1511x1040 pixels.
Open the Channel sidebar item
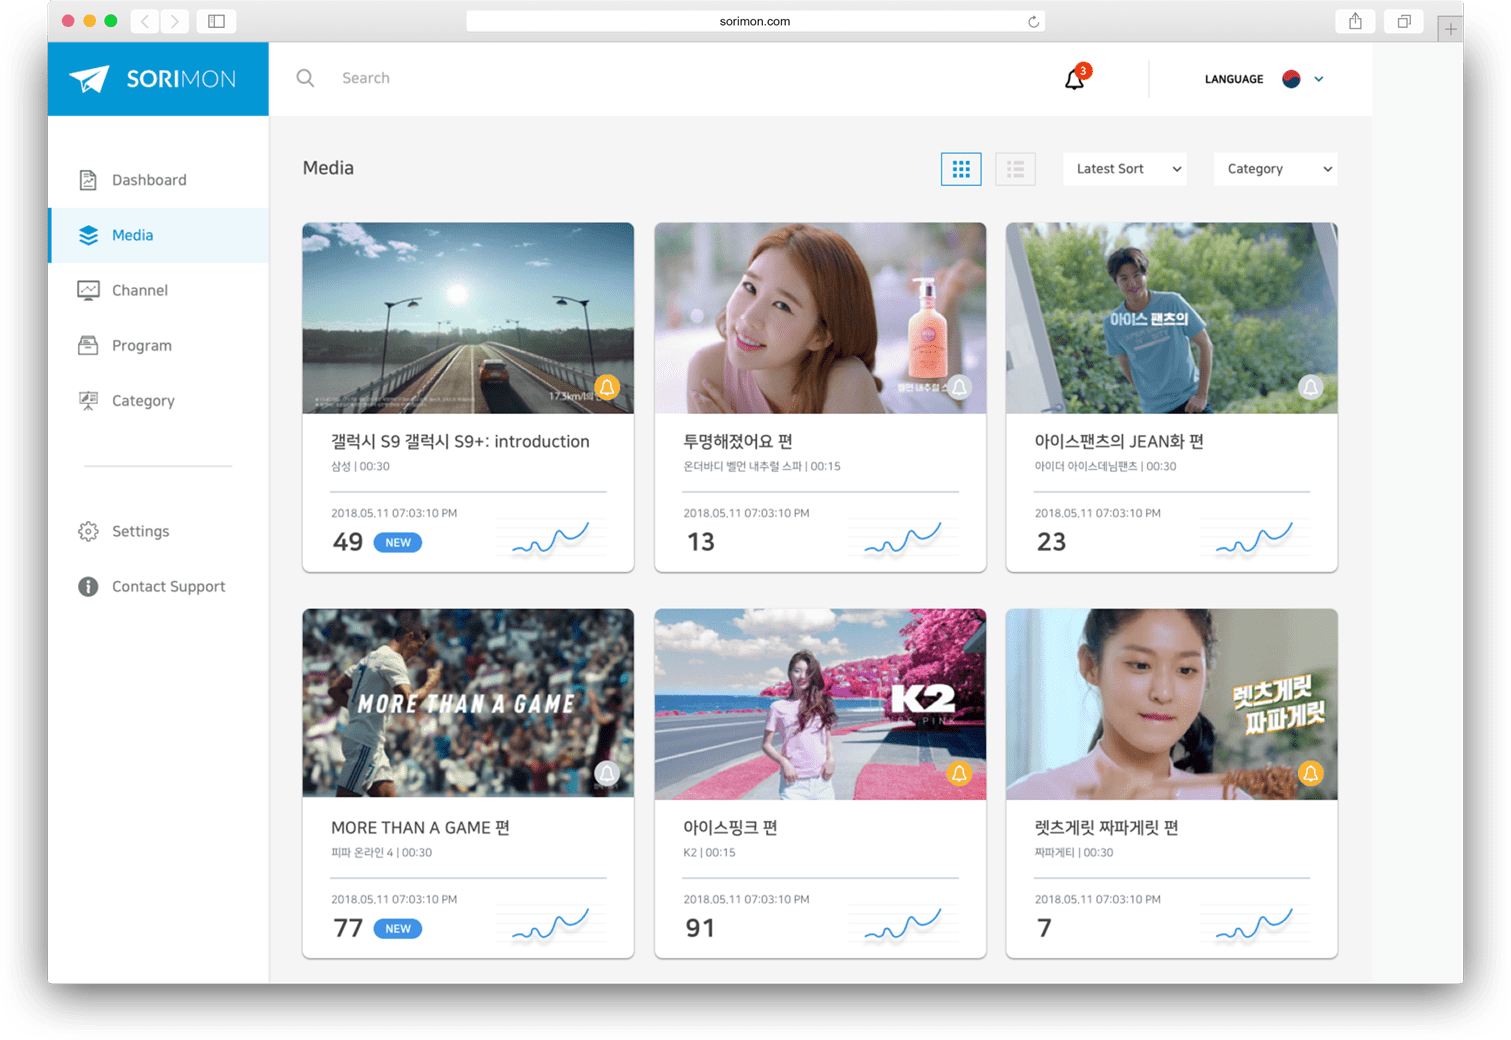click(x=139, y=290)
